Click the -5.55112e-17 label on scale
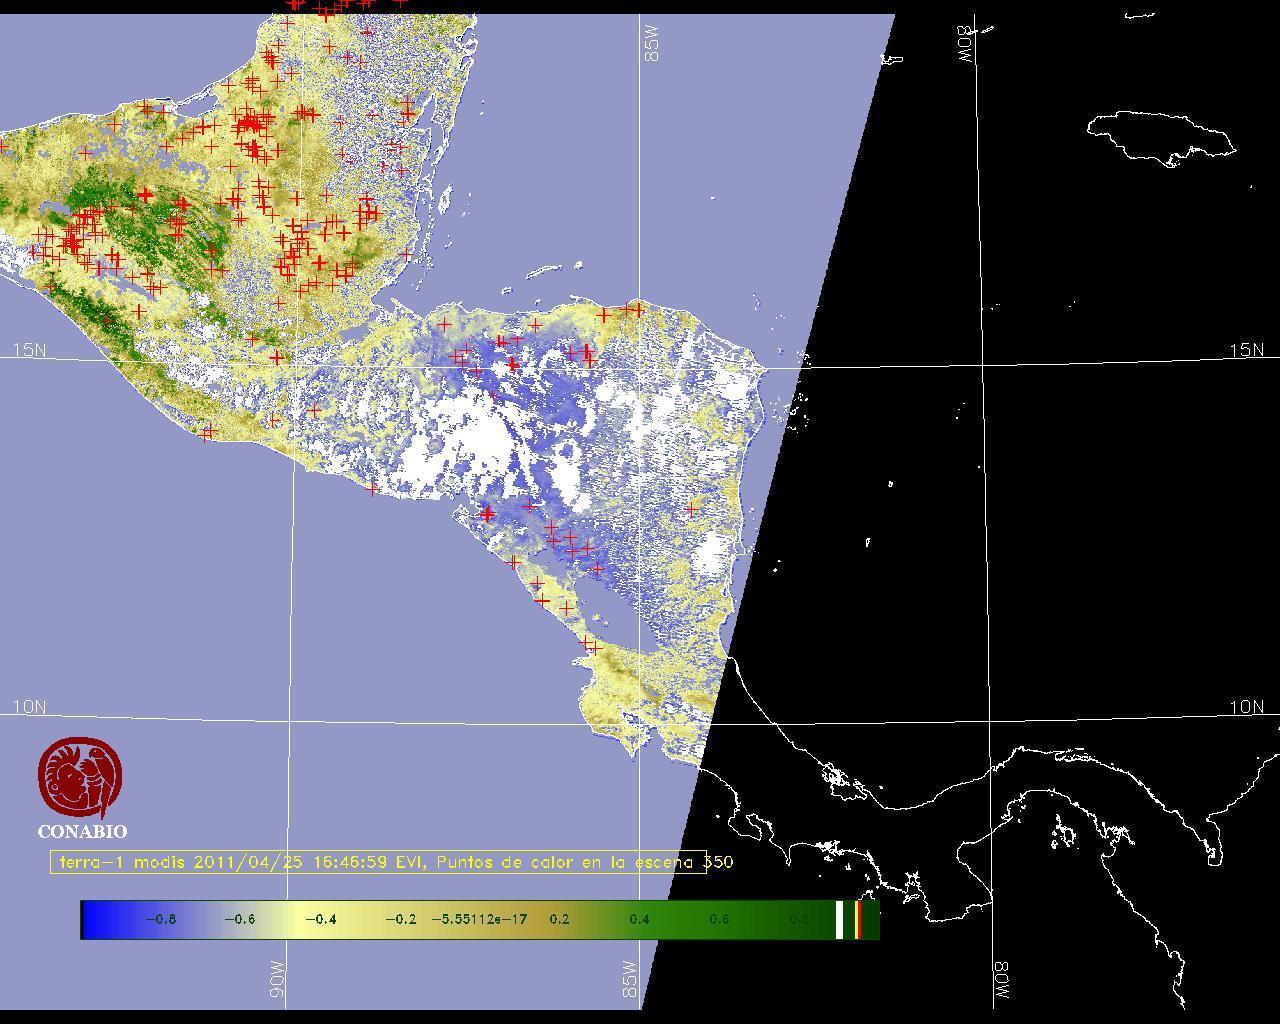This screenshot has height=1024, width=1280. [479, 919]
